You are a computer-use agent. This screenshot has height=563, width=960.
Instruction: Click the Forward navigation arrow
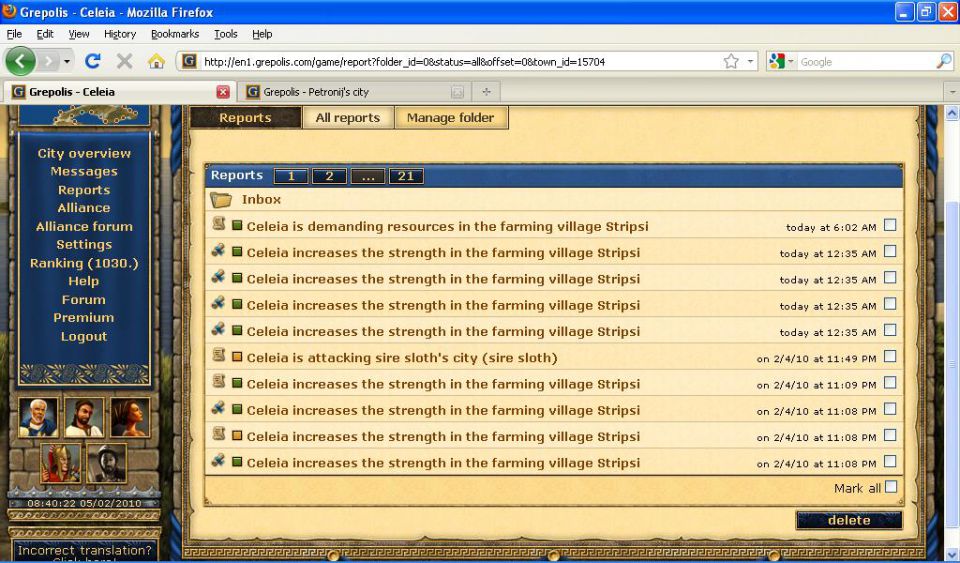point(48,61)
